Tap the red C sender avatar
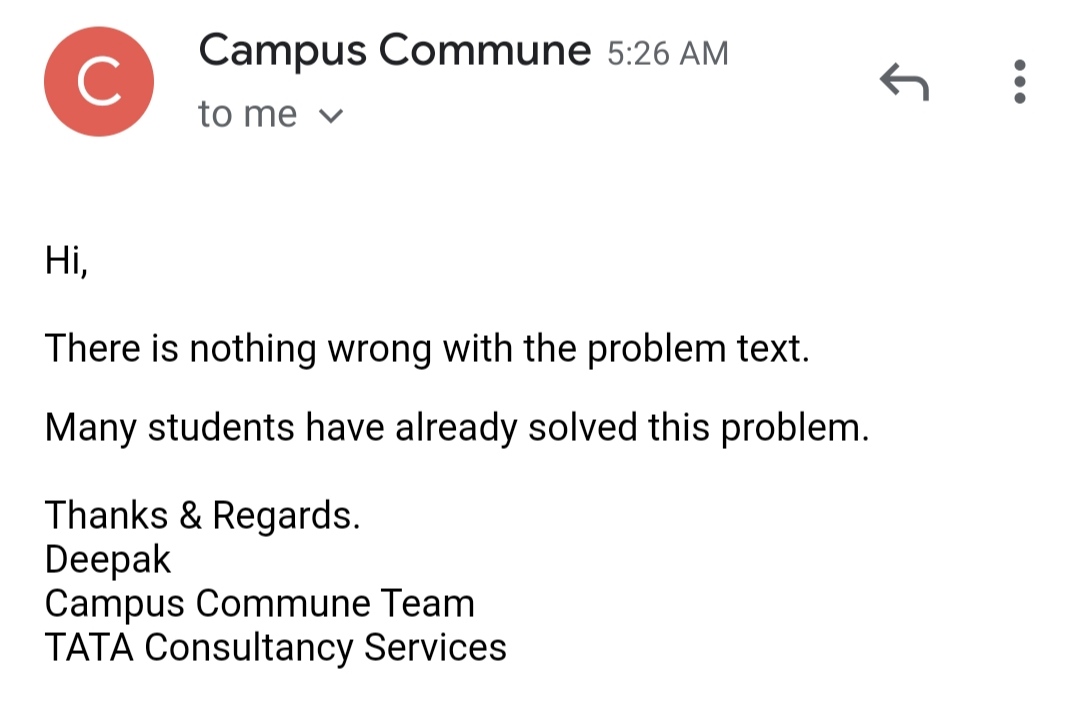The image size is (1080, 719). click(x=99, y=81)
